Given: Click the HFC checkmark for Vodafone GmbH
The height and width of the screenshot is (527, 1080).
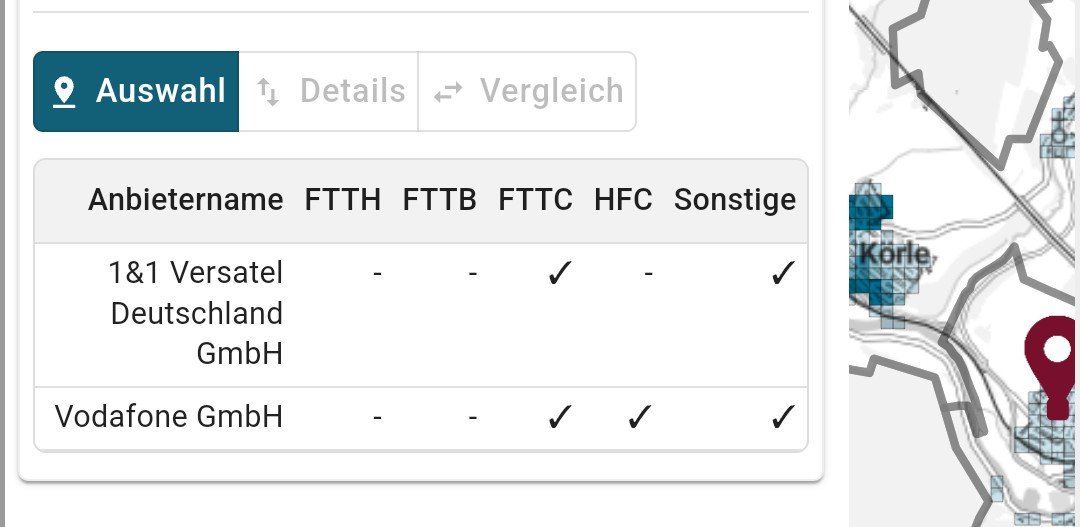Looking at the screenshot, I should tap(638, 418).
